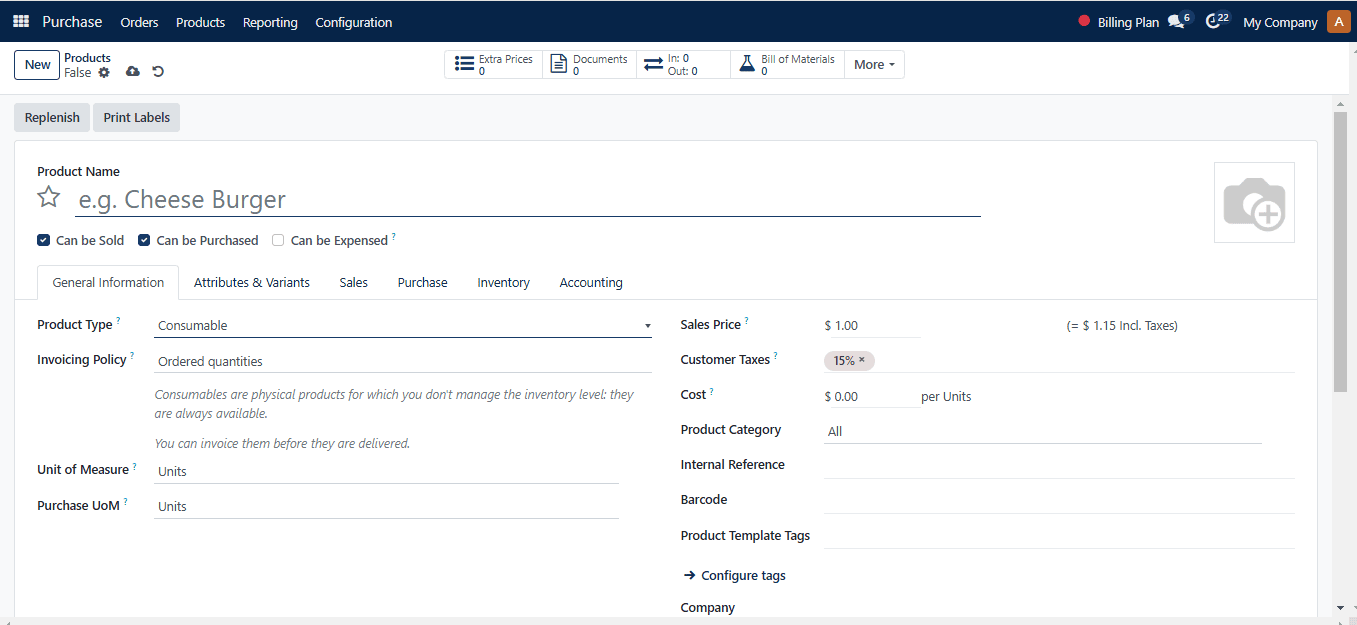Open the Product Type dropdown
The height and width of the screenshot is (625, 1357).
point(403,325)
